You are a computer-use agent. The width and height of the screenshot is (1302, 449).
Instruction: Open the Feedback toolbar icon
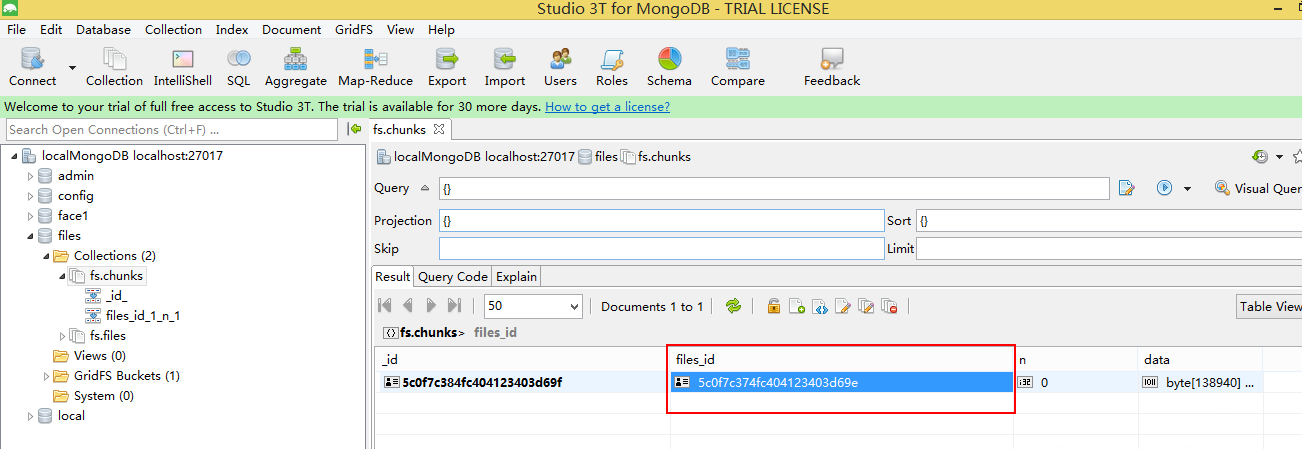click(x=832, y=67)
